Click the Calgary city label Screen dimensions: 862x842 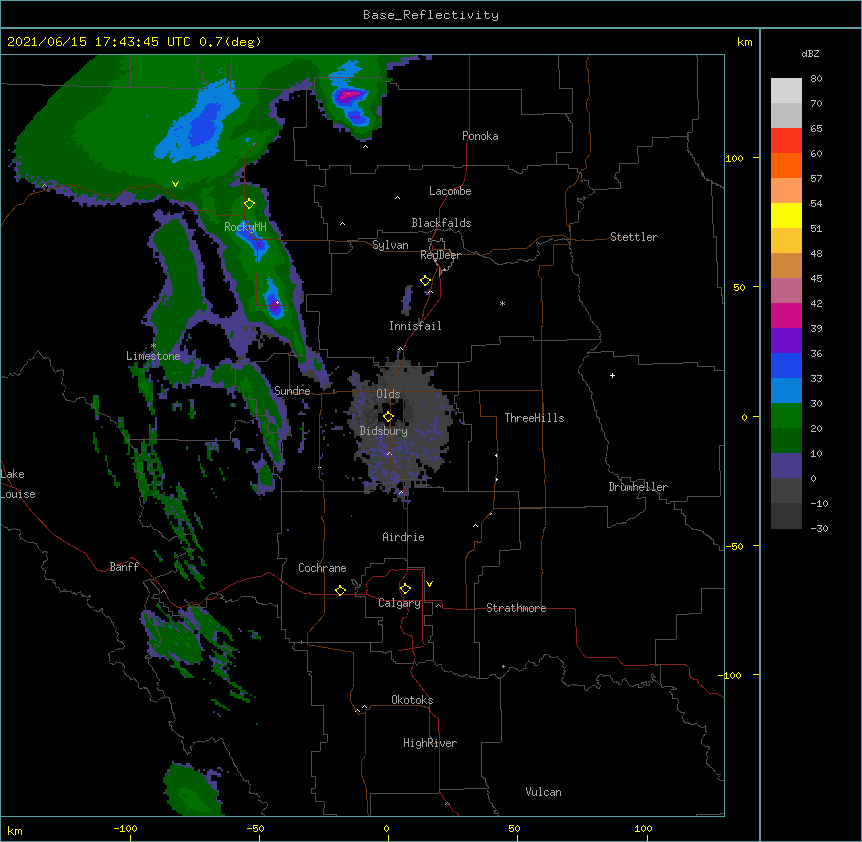[x=399, y=603]
